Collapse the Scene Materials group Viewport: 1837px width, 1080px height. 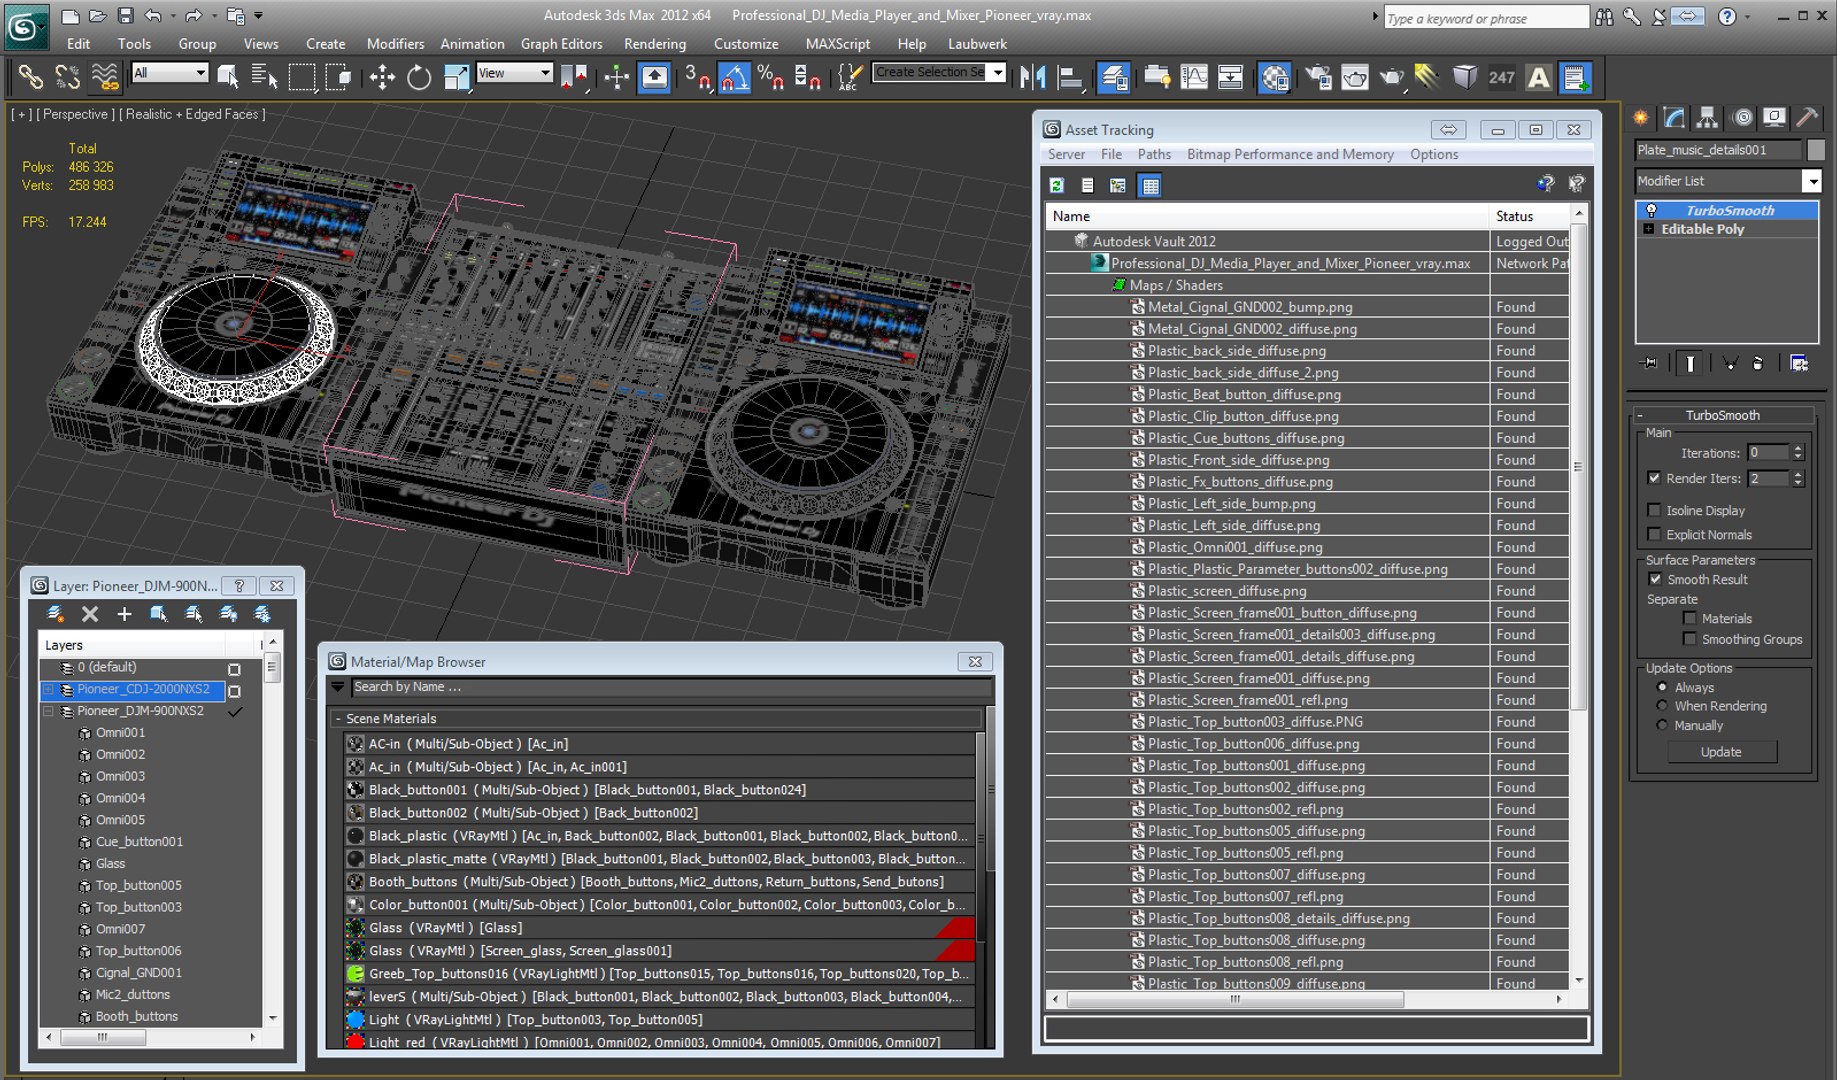click(338, 719)
